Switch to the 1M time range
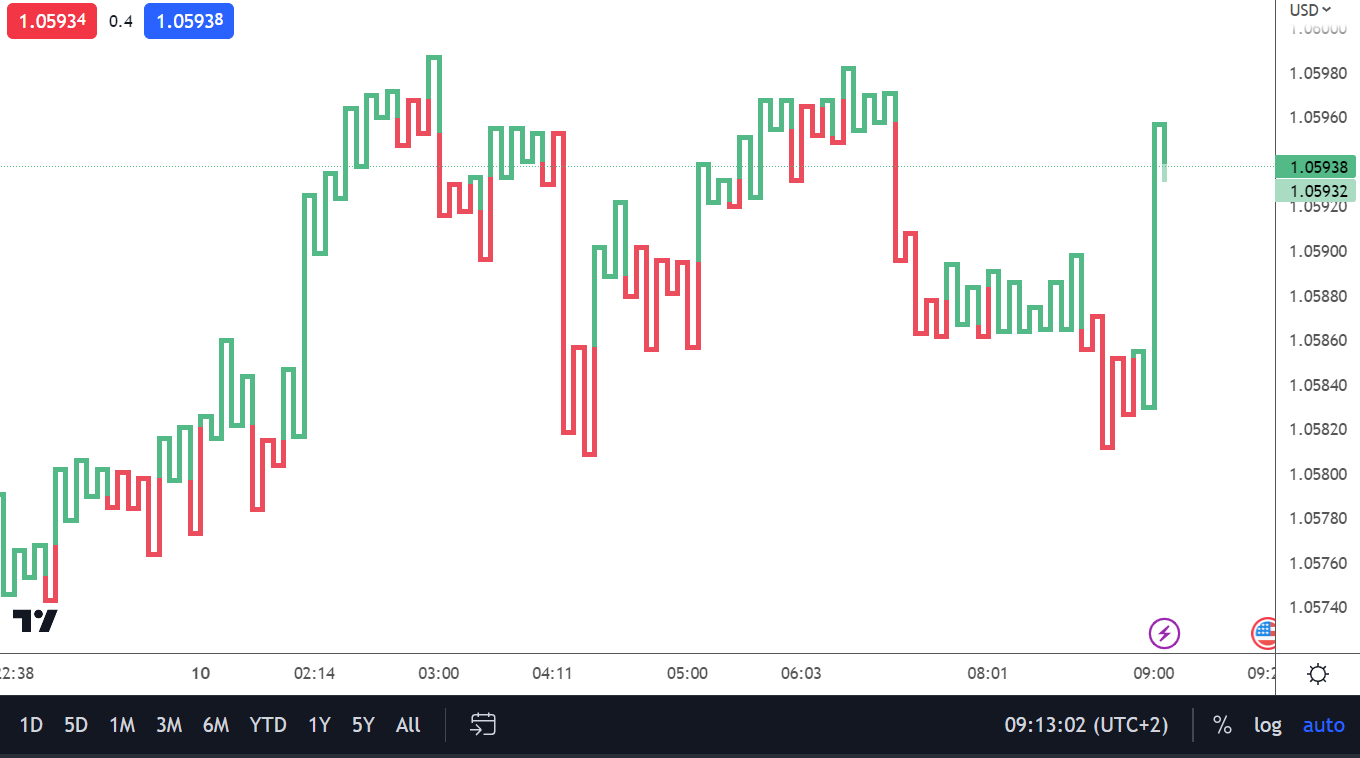1360x758 pixels. pyautogui.click(x=122, y=725)
